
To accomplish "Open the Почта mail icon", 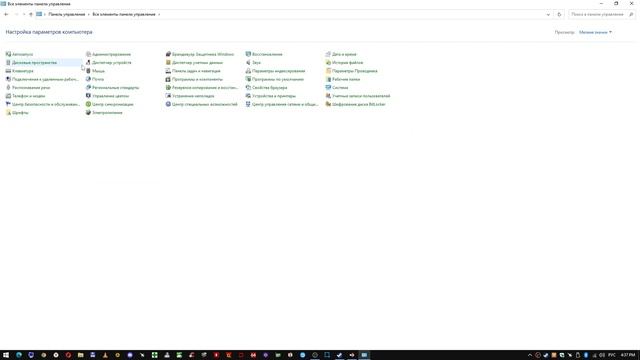I will coord(88,79).
